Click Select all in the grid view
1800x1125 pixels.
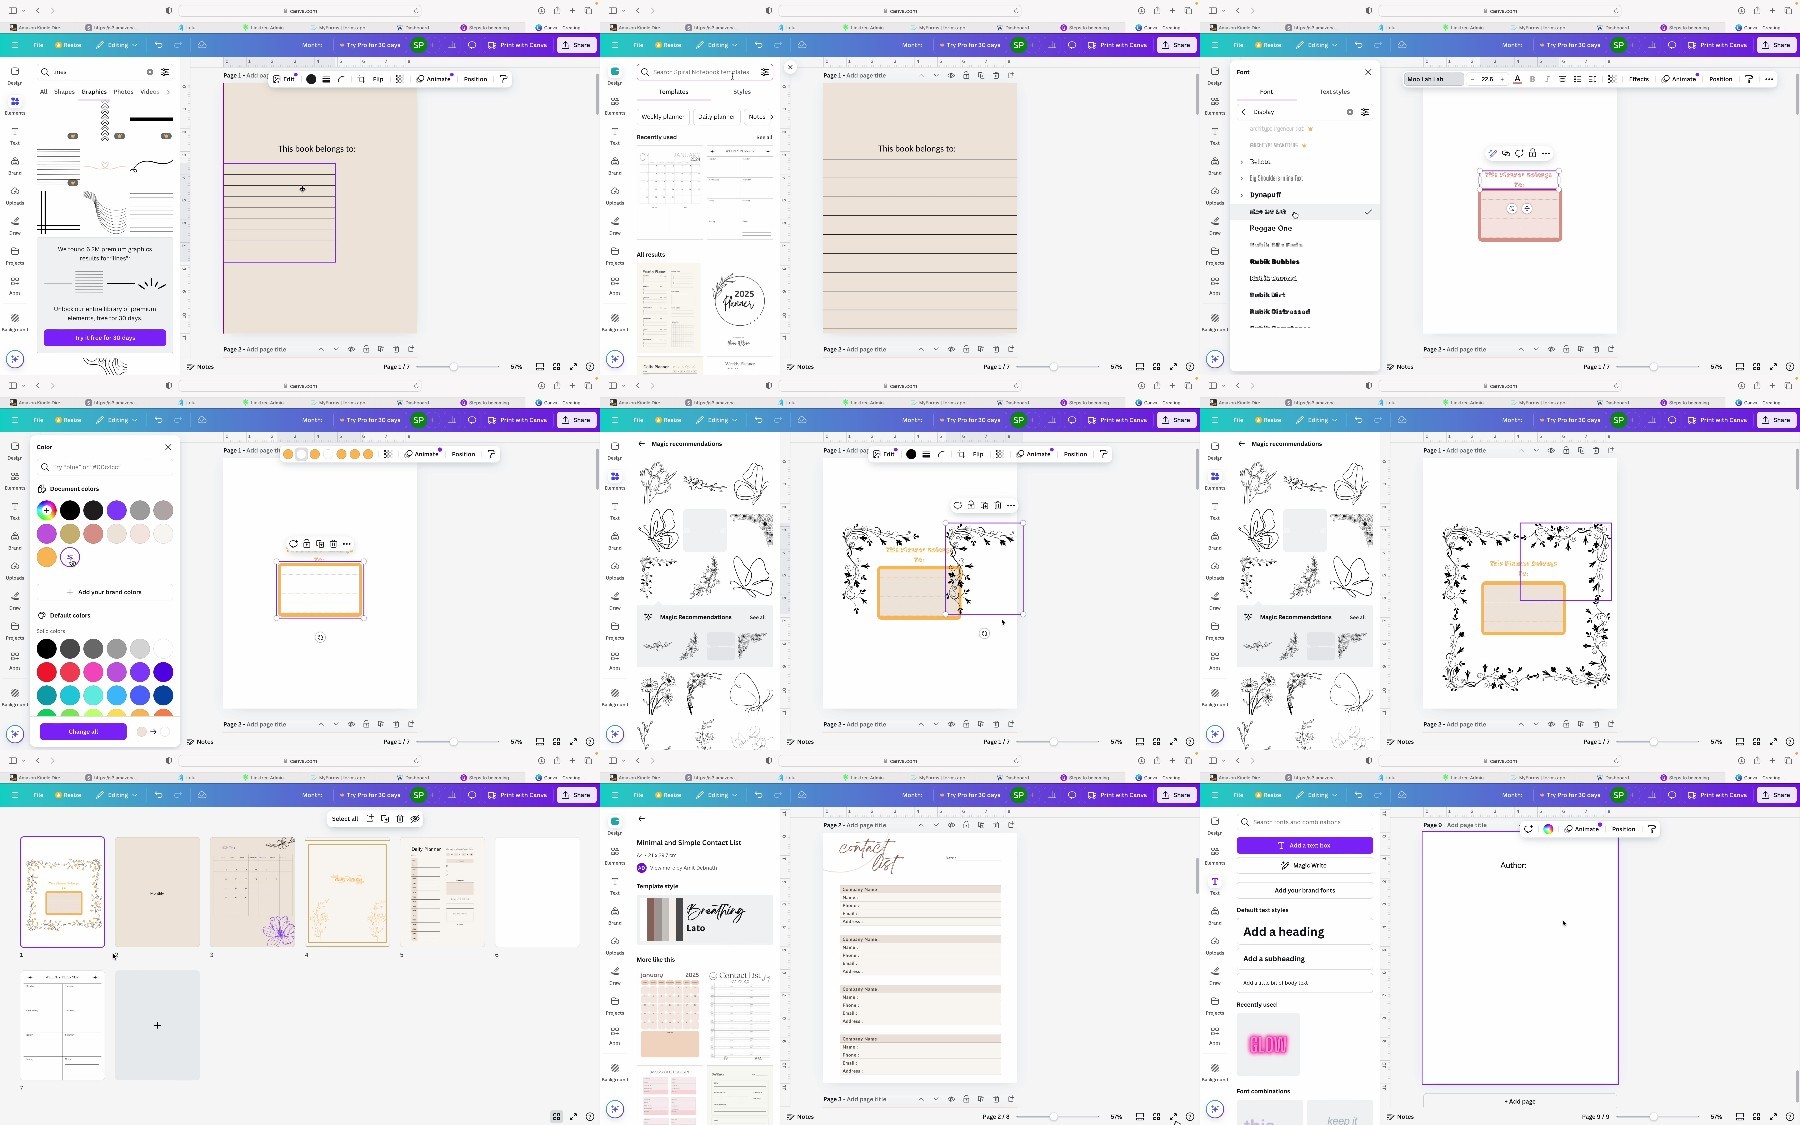click(x=345, y=819)
